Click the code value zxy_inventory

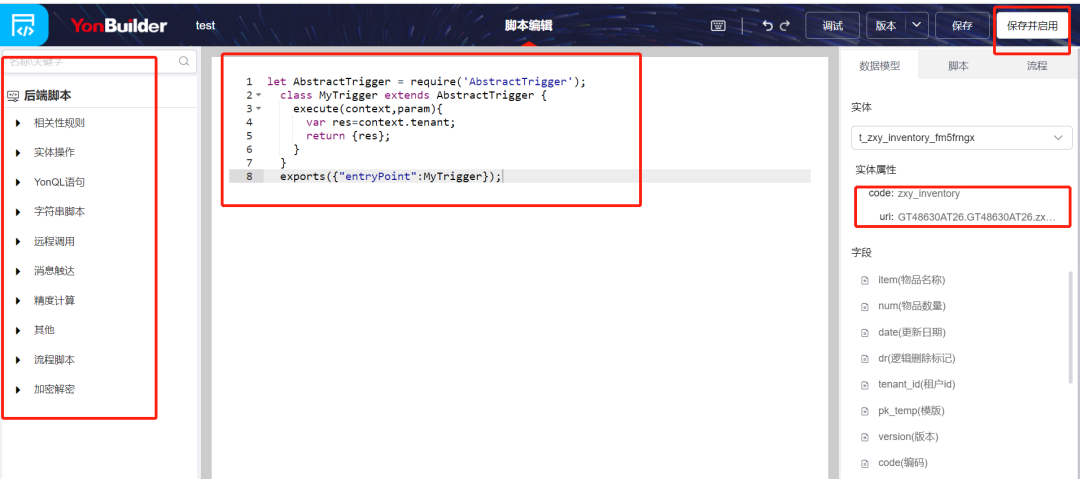928,194
